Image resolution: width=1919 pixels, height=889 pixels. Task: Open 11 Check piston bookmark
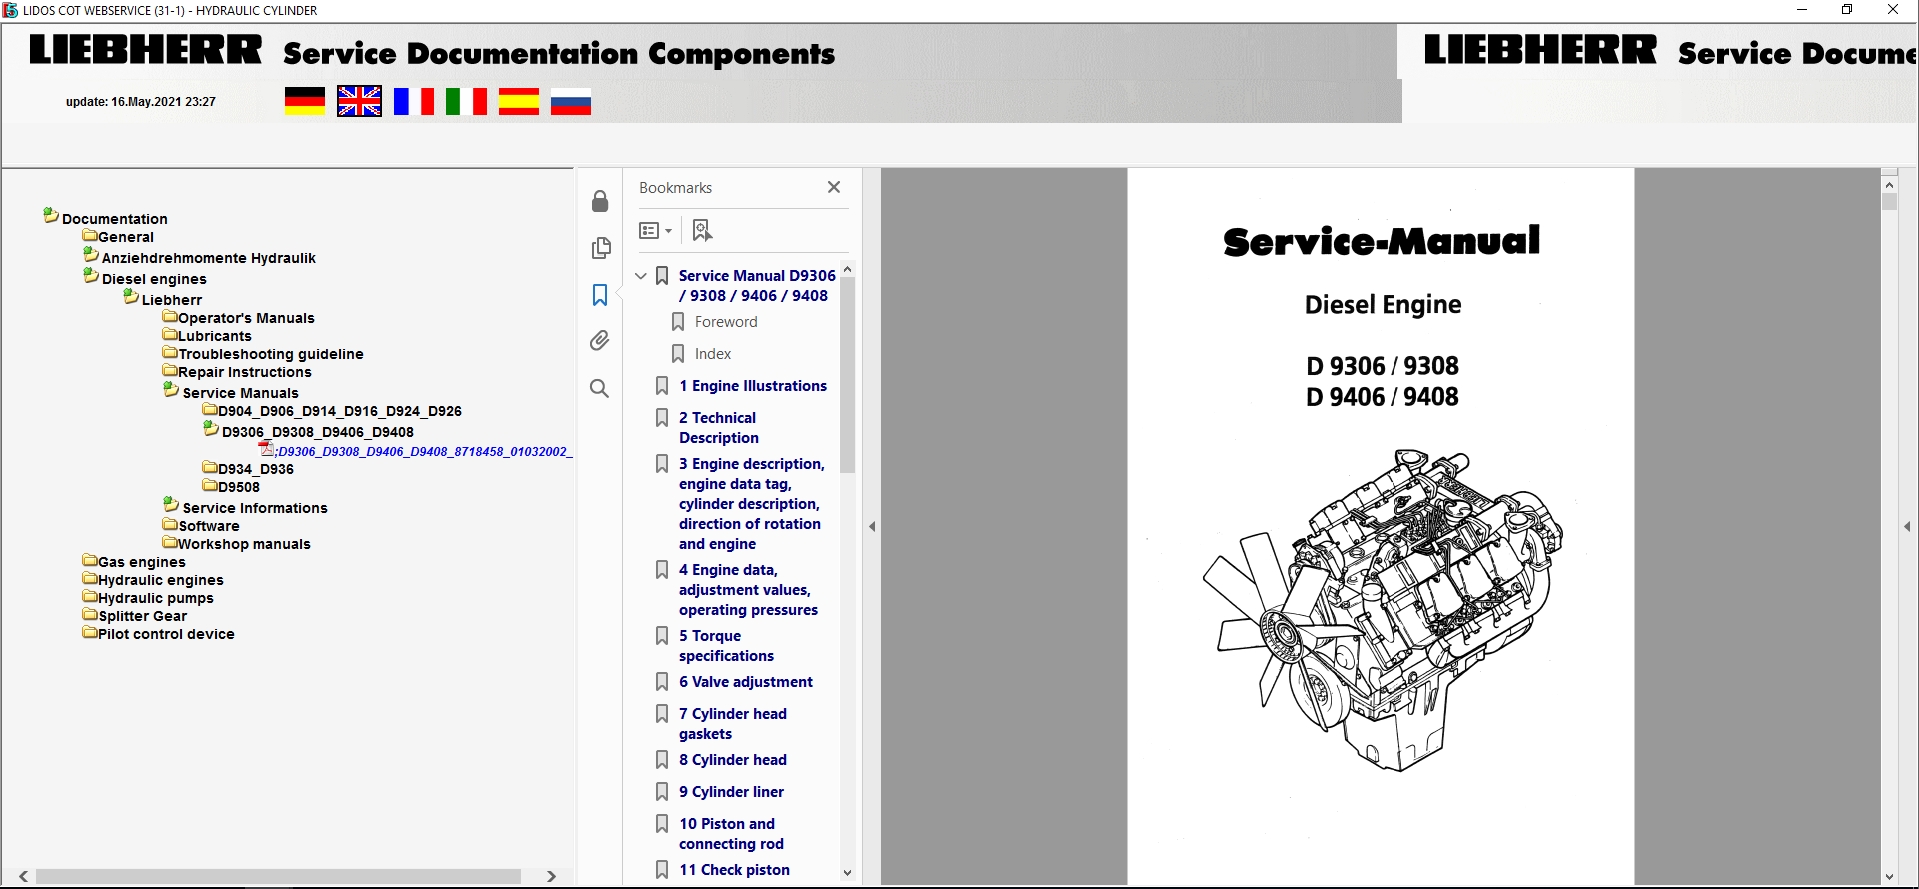pos(735,870)
